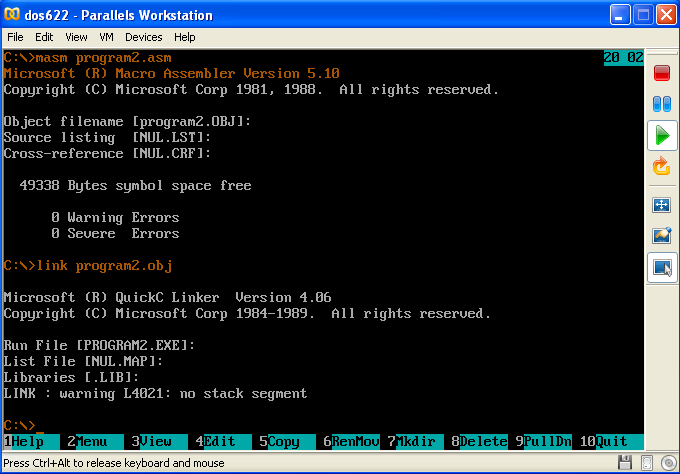Click the '0 Severe Errors' line
This screenshot has width=680, height=474.
click(x=115, y=233)
